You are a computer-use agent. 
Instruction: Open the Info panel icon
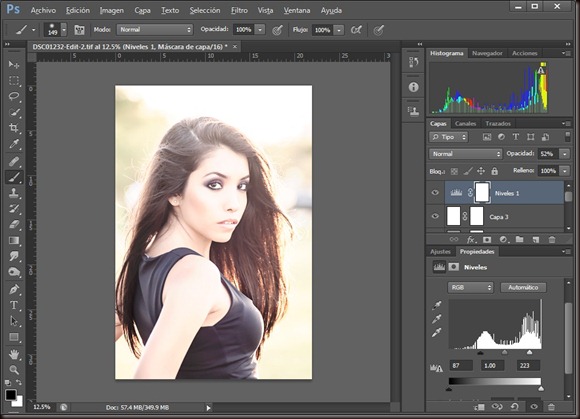coord(414,87)
